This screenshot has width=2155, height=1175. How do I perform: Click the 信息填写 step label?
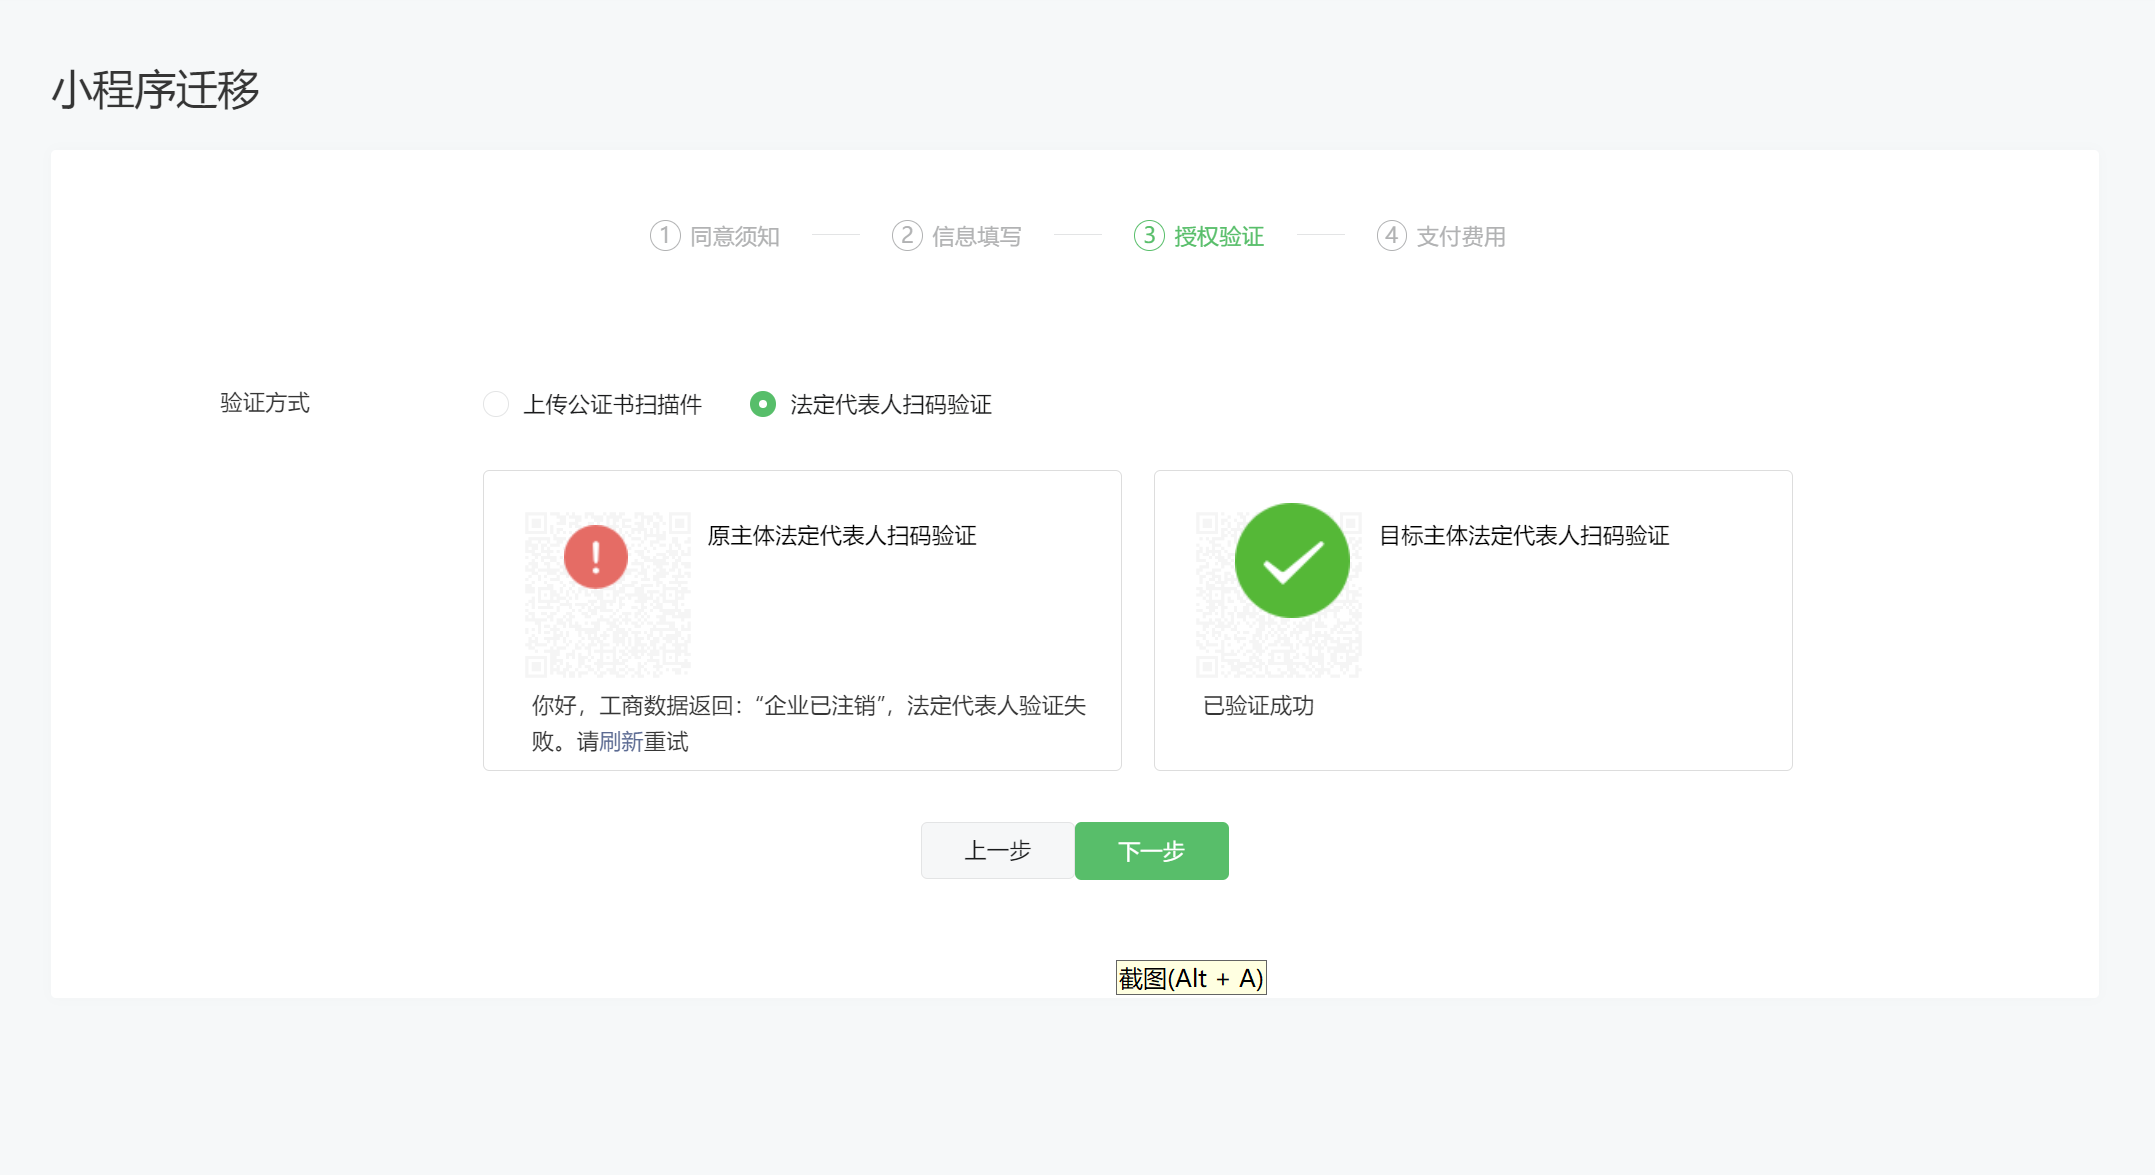click(977, 237)
